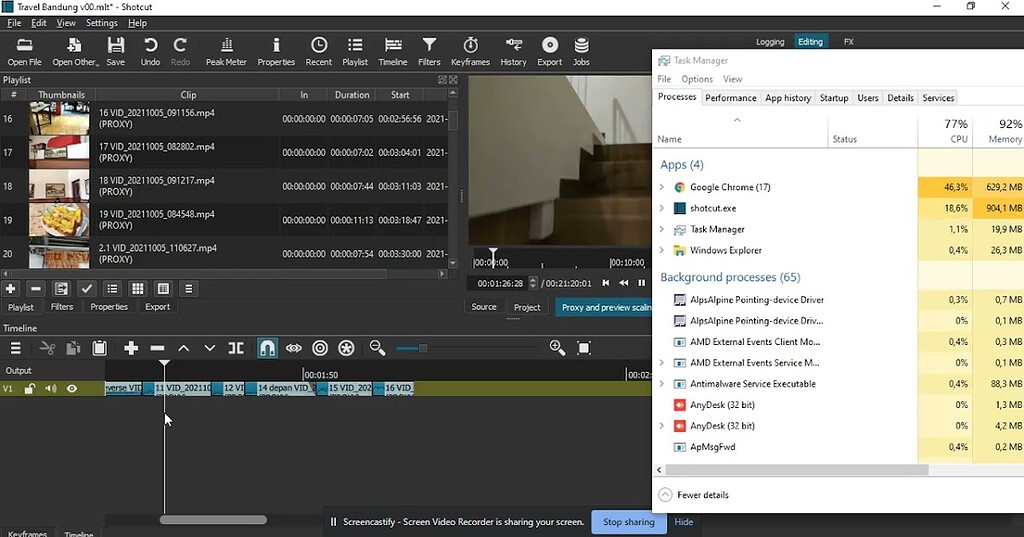Open the Peak Meter panel
This screenshot has width=1024, height=537.
[226, 51]
